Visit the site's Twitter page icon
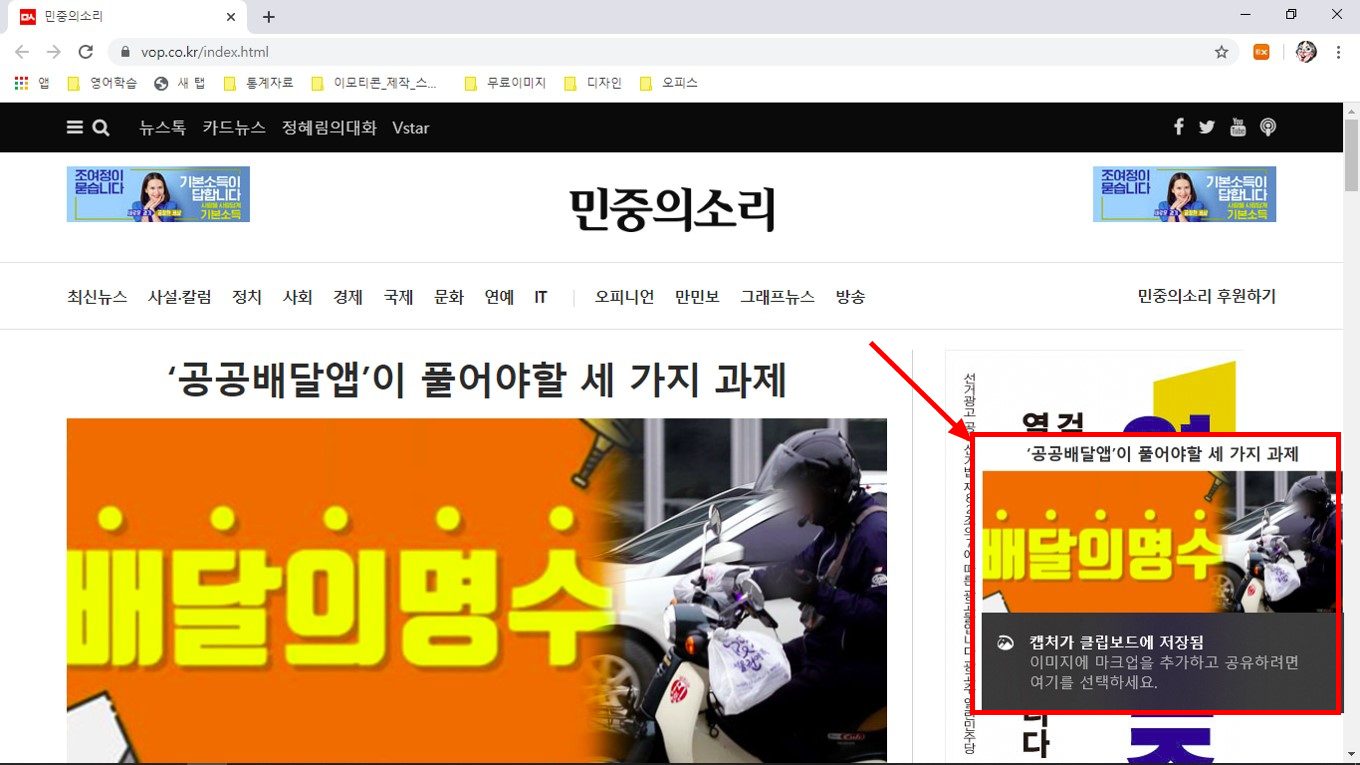The image size is (1360, 765). (1207, 127)
